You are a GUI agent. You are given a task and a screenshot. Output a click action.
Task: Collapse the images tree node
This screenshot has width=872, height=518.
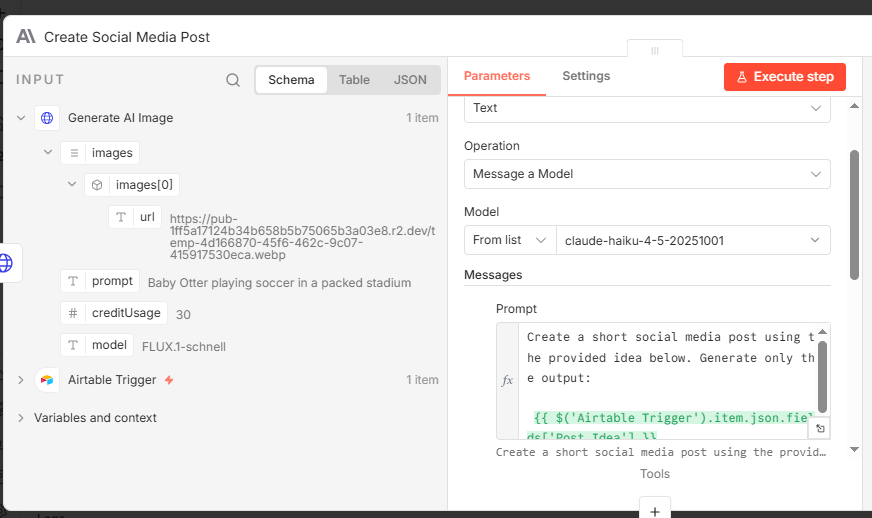coord(48,152)
